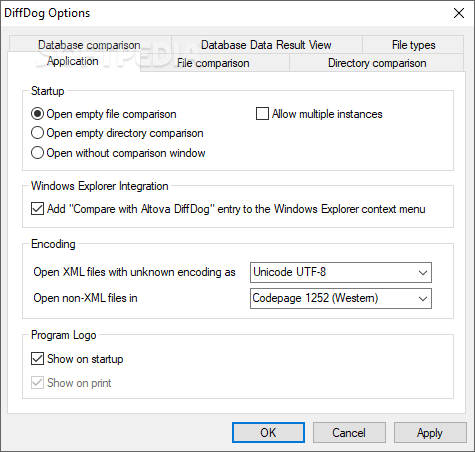Select Open empty file comparison radio button
The image size is (475, 452).
point(37,114)
